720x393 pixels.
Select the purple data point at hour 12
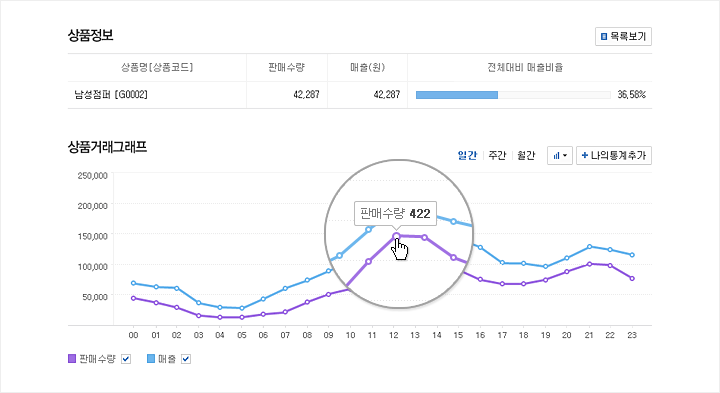coord(396,236)
